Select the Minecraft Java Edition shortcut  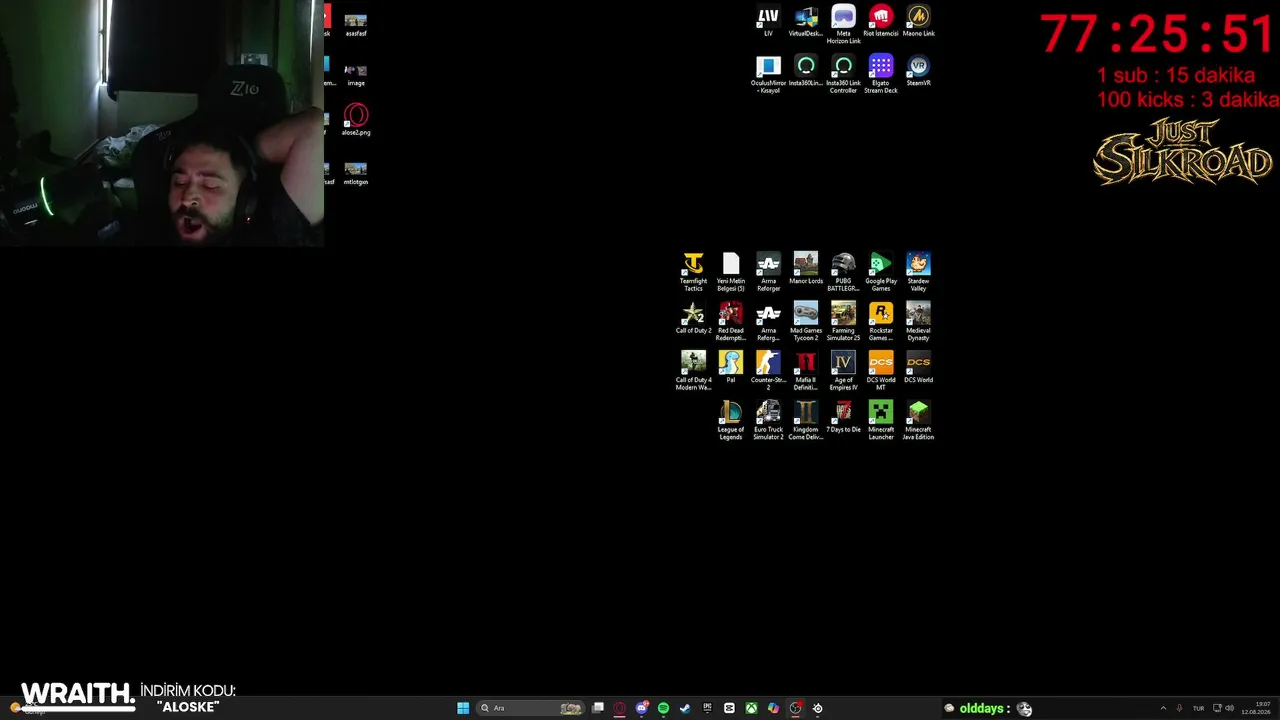(918, 421)
